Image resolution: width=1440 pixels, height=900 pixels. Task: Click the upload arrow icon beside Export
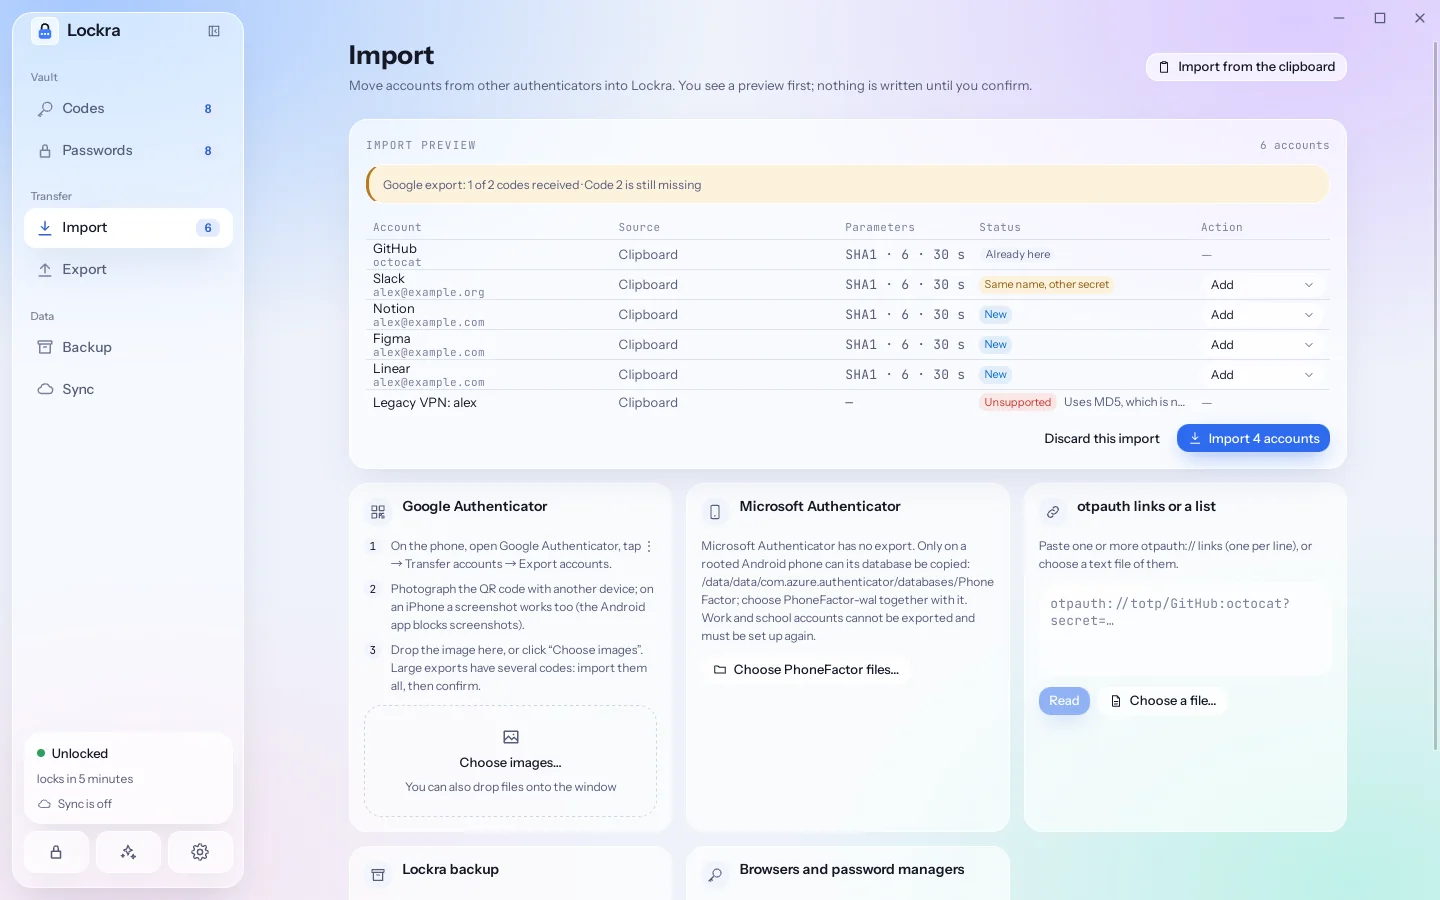[45, 270]
